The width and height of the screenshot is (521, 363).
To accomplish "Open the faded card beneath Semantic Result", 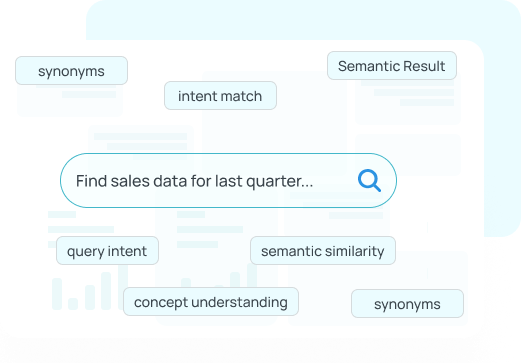I will 408,102.
